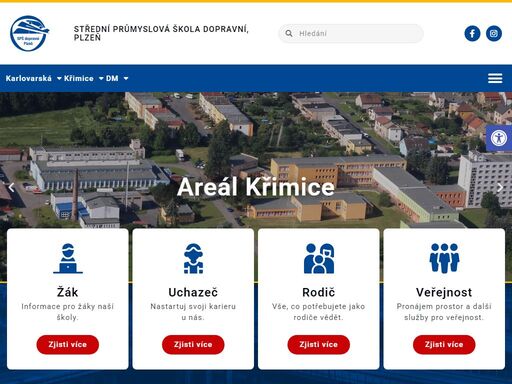The height and width of the screenshot is (384, 512).
Task: Click the Uchazeč applicant icon
Action: tap(193, 258)
